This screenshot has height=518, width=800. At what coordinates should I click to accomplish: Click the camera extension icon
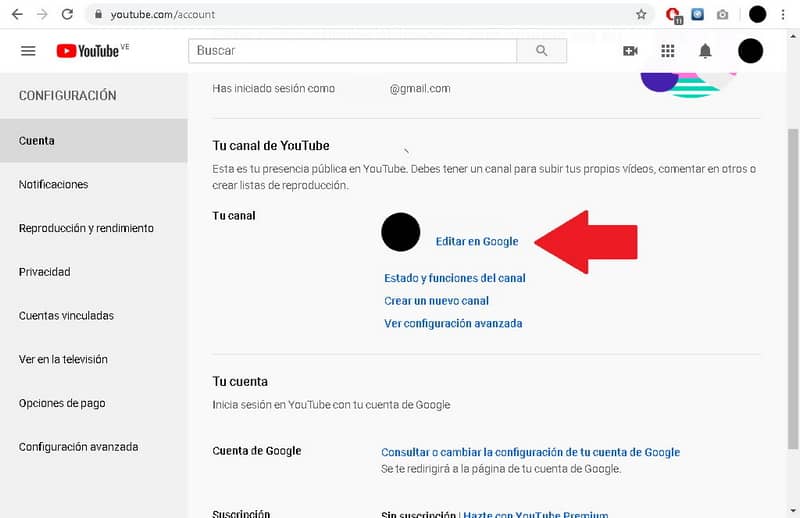[722, 15]
